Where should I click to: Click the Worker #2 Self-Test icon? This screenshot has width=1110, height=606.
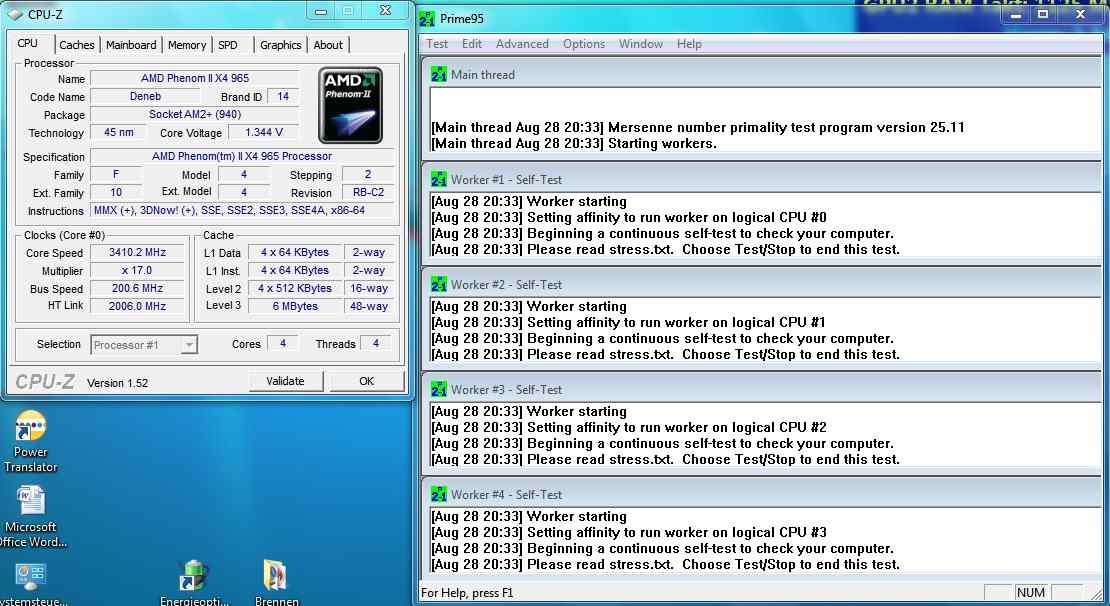[x=439, y=284]
